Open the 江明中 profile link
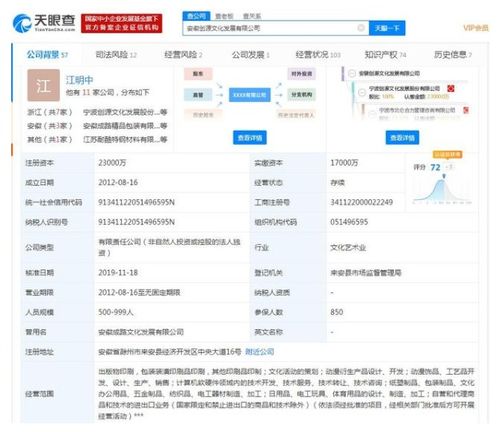 [79, 80]
